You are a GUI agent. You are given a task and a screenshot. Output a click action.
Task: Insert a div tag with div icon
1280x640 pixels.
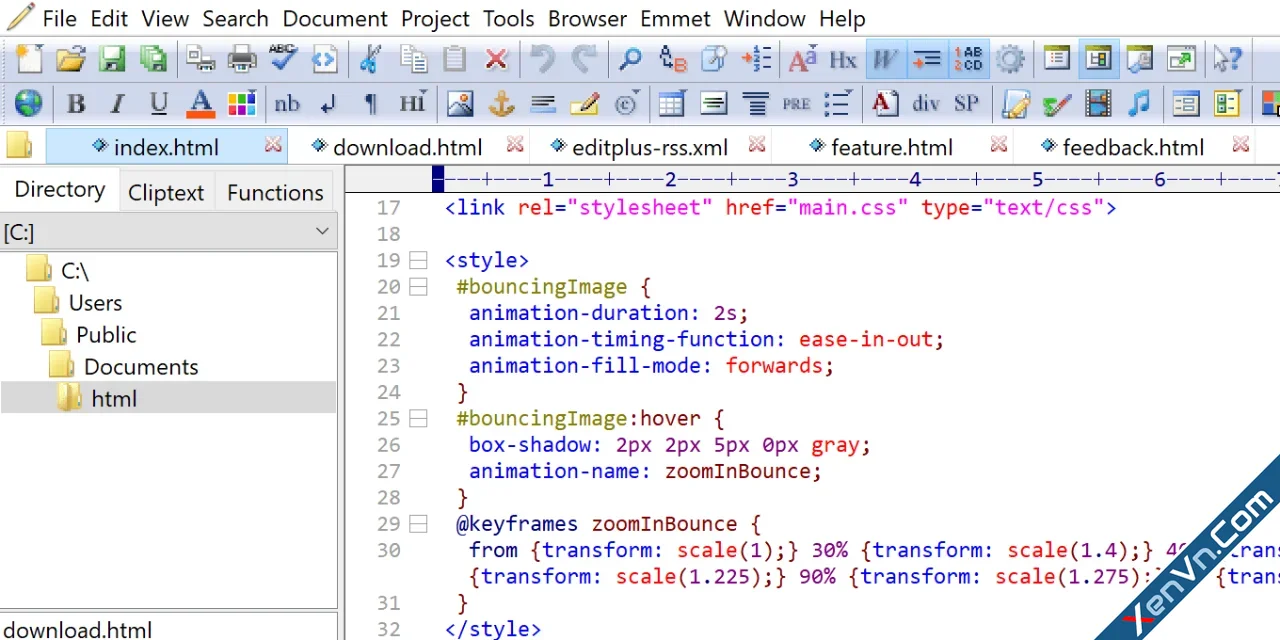926,103
